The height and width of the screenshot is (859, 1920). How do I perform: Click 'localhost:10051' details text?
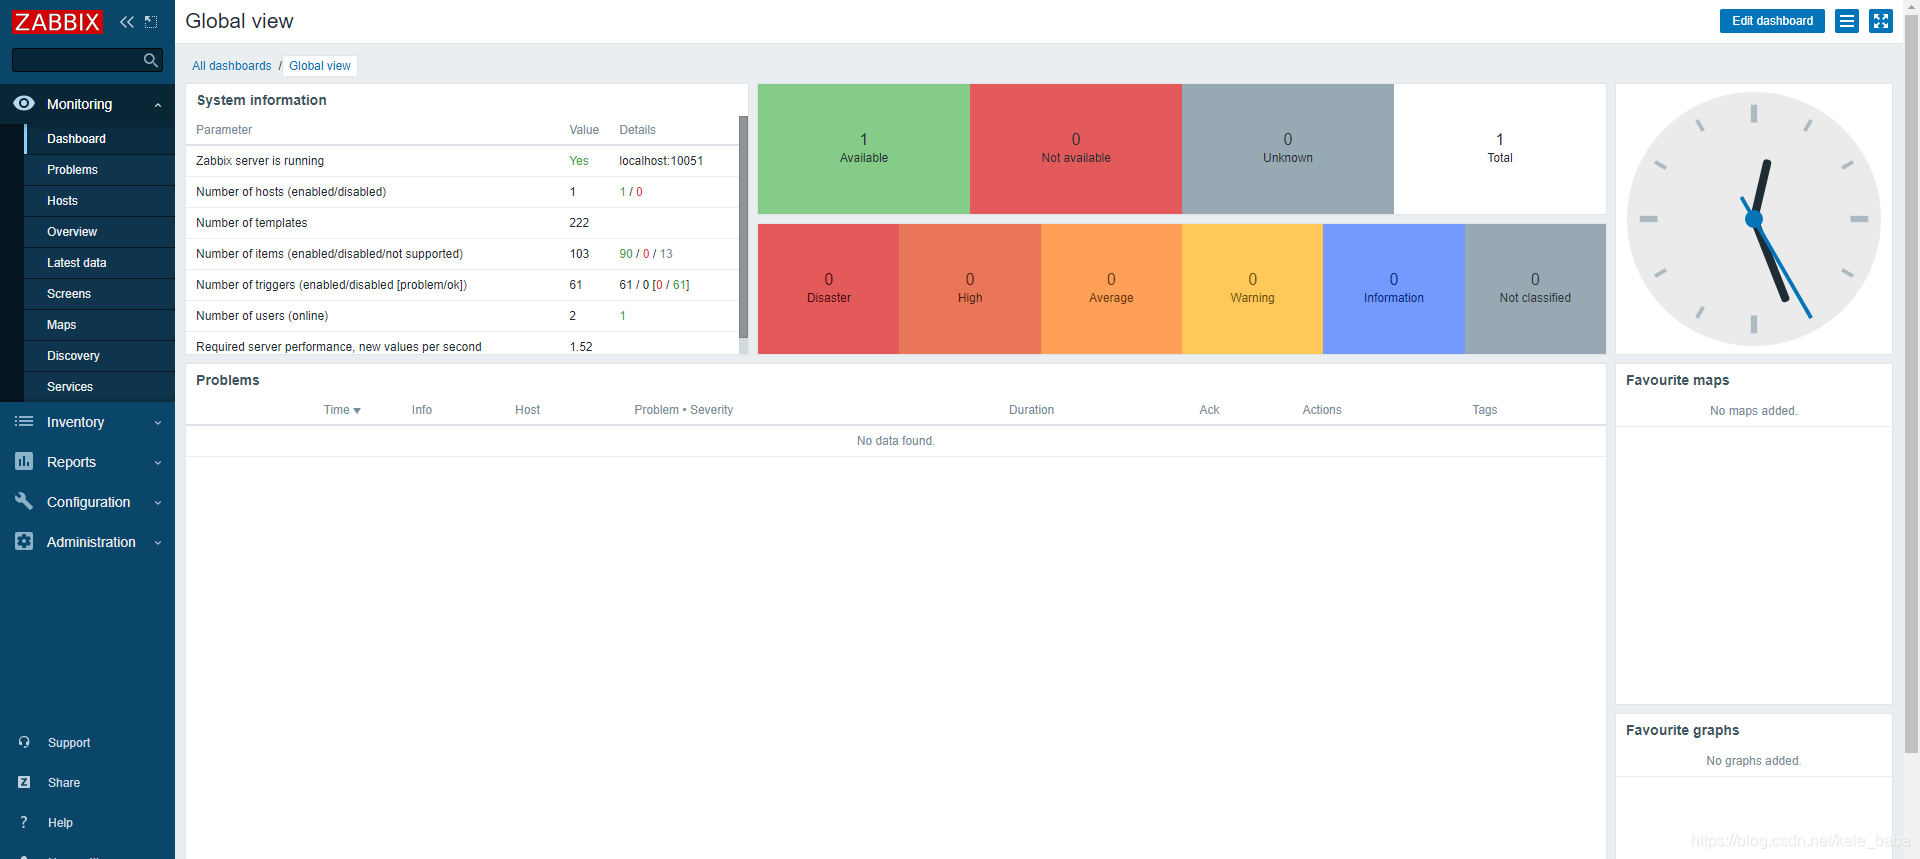[x=661, y=161]
